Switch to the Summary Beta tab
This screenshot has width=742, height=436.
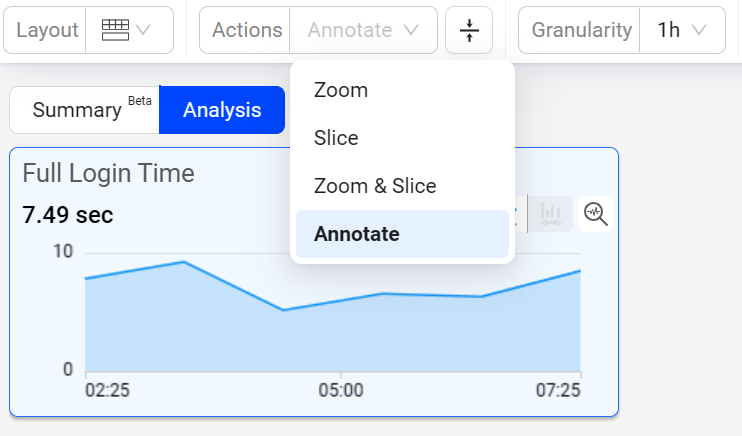[84, 110]
